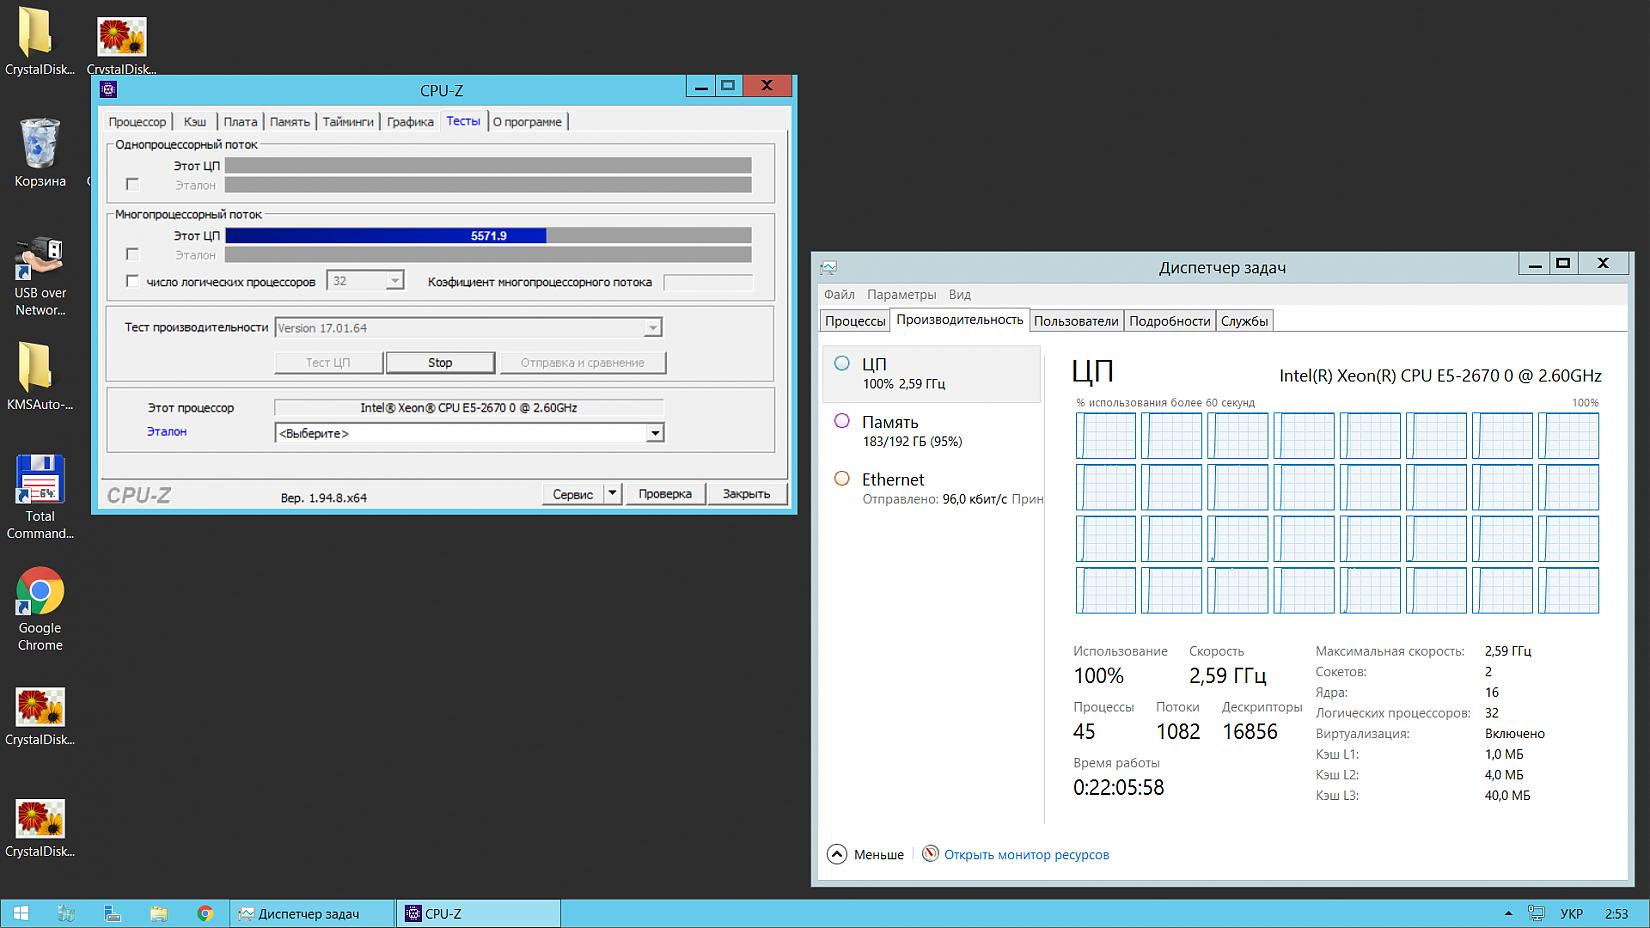
Task: Click the Дескрипторы value 16856
Action: click(x=1250, y=732)
